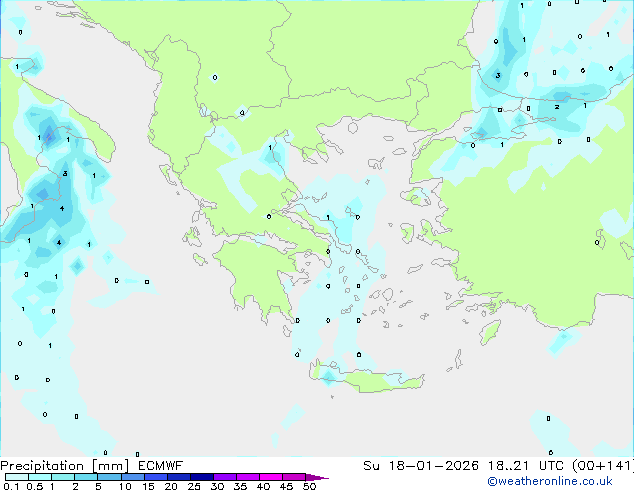Select the 2 to 5 mm legend swatch
Screen dimensions: 634x490
pos(86,477)
